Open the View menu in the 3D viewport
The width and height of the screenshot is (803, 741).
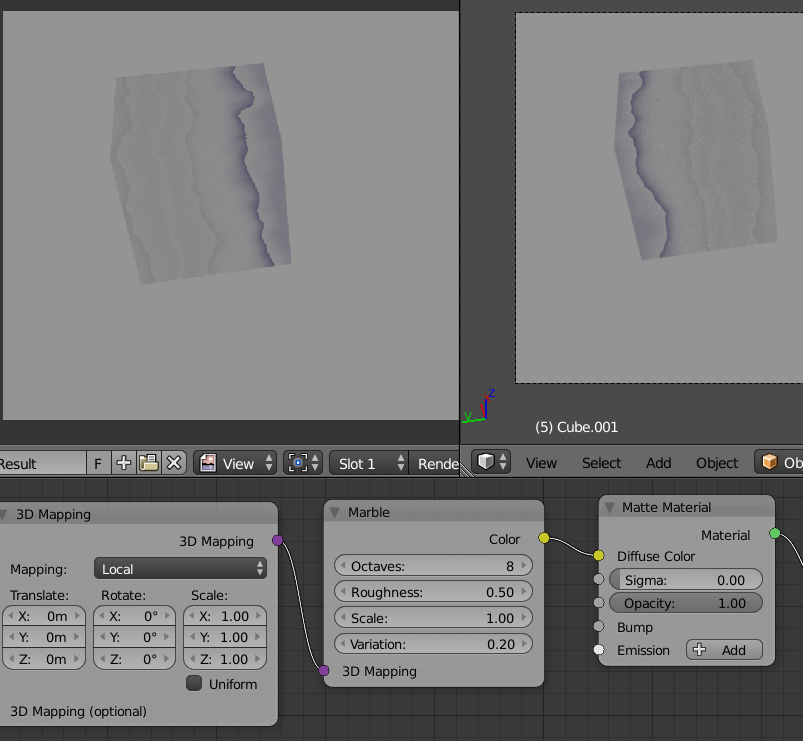click(x=541, y=463)
